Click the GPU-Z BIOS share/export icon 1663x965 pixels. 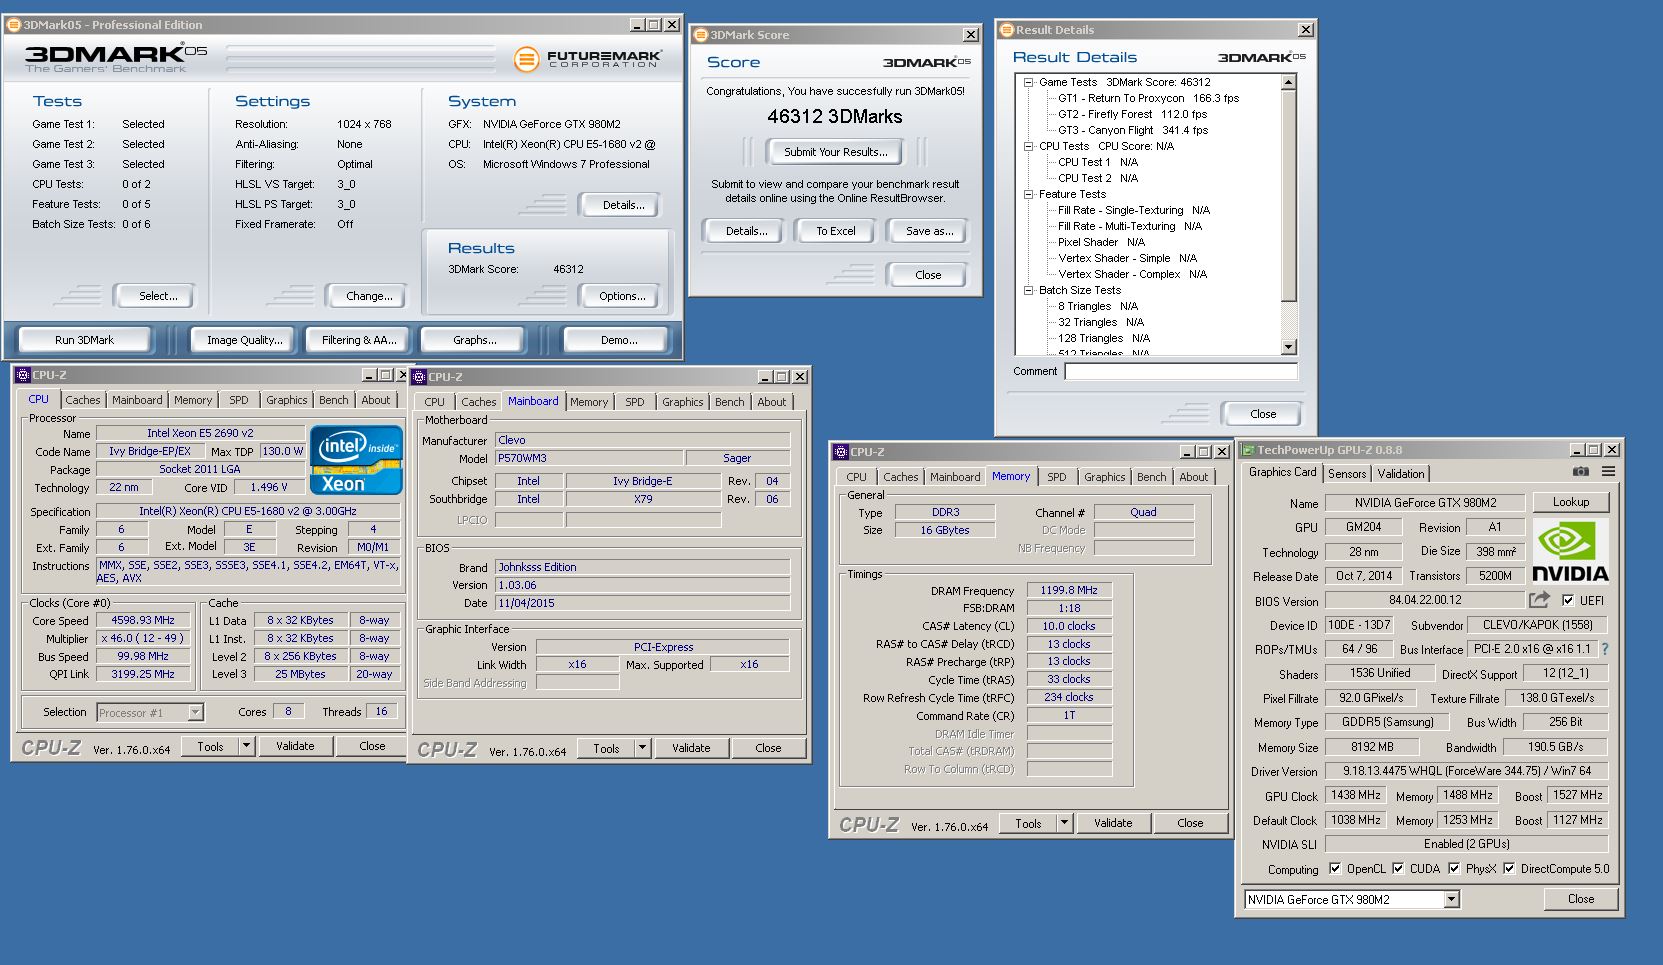(1539, 600)
